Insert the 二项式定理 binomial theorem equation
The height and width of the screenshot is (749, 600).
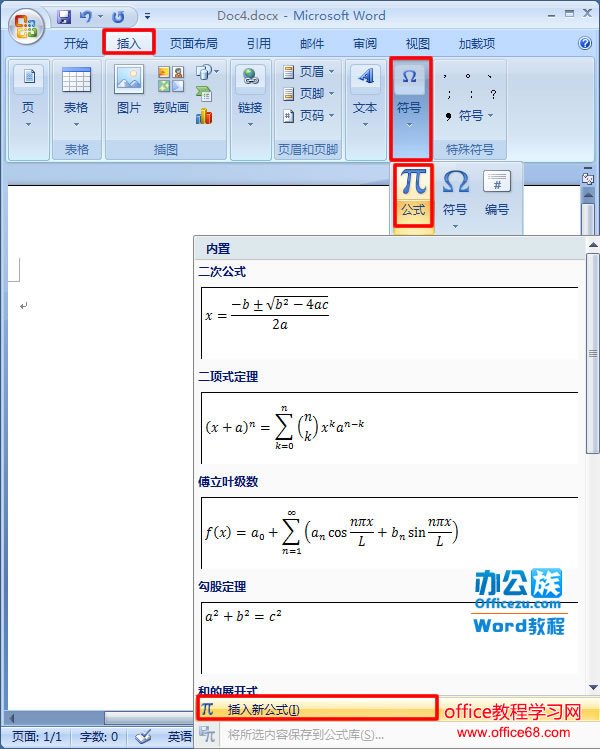point(390,428)
